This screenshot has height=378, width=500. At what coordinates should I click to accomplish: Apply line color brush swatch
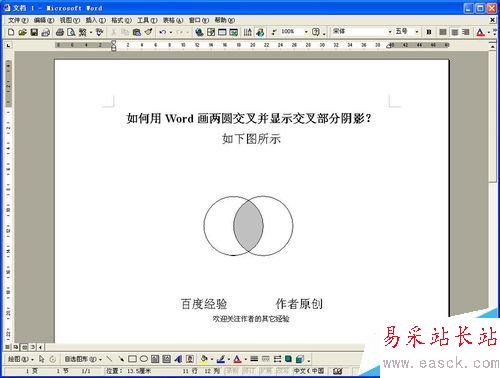[x=221, y=359]
